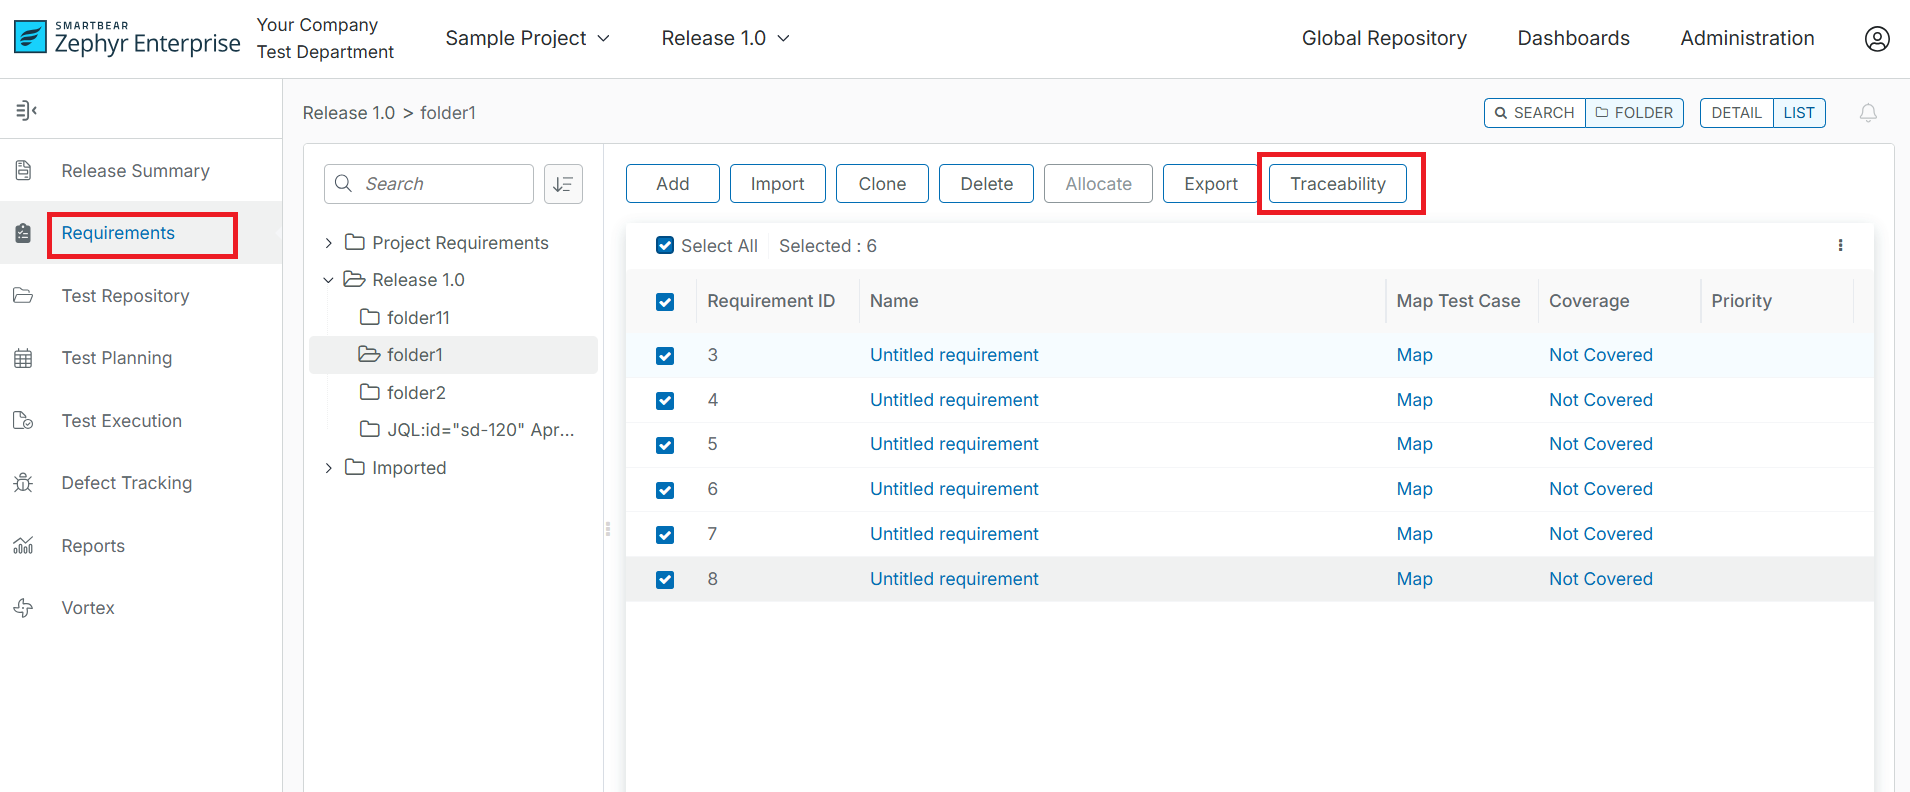Uncheck the Select All checkbox
Viewport: 1910px width, 792px height.
tap(665, 246)
